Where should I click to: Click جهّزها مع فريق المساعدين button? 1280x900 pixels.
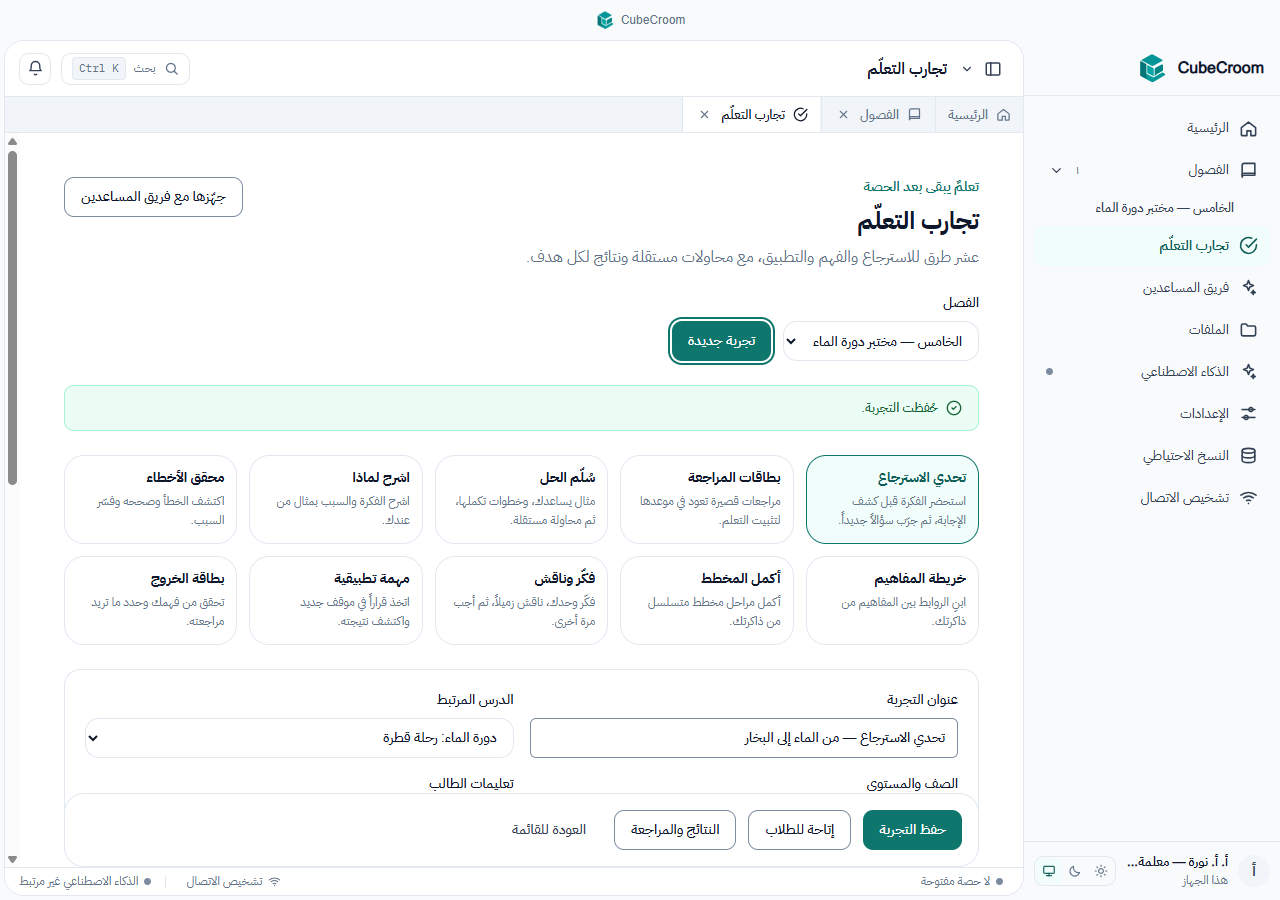coord(154,197)
